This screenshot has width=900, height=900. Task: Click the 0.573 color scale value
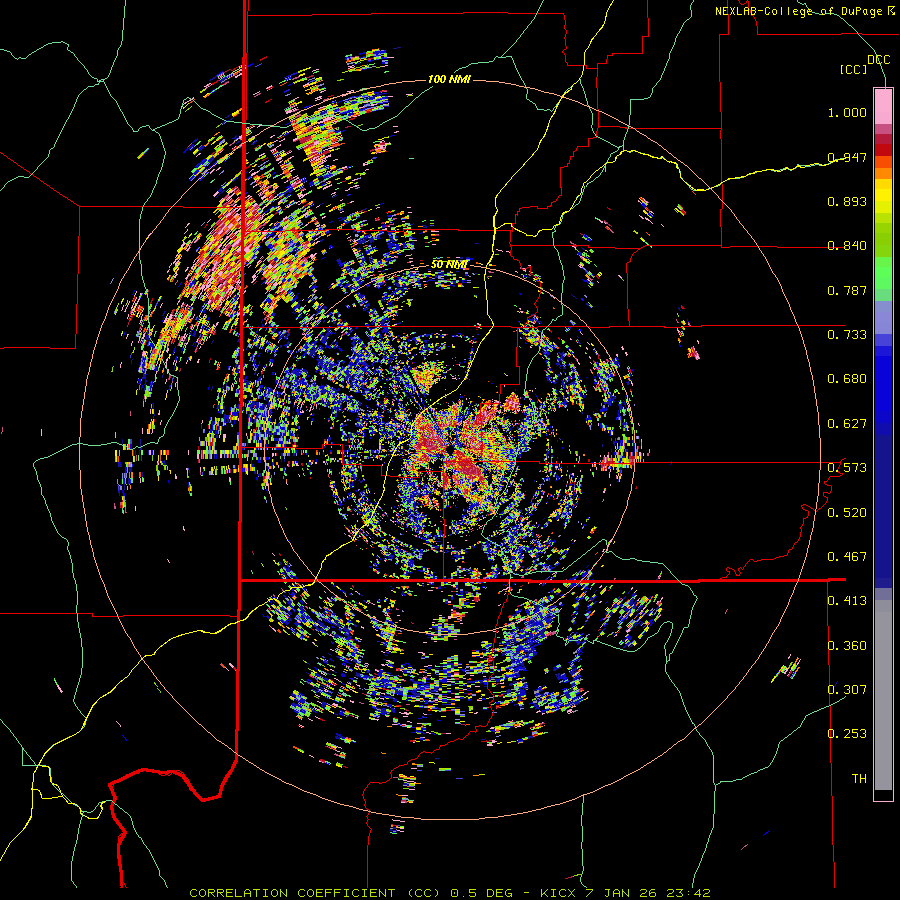point(847,468)
